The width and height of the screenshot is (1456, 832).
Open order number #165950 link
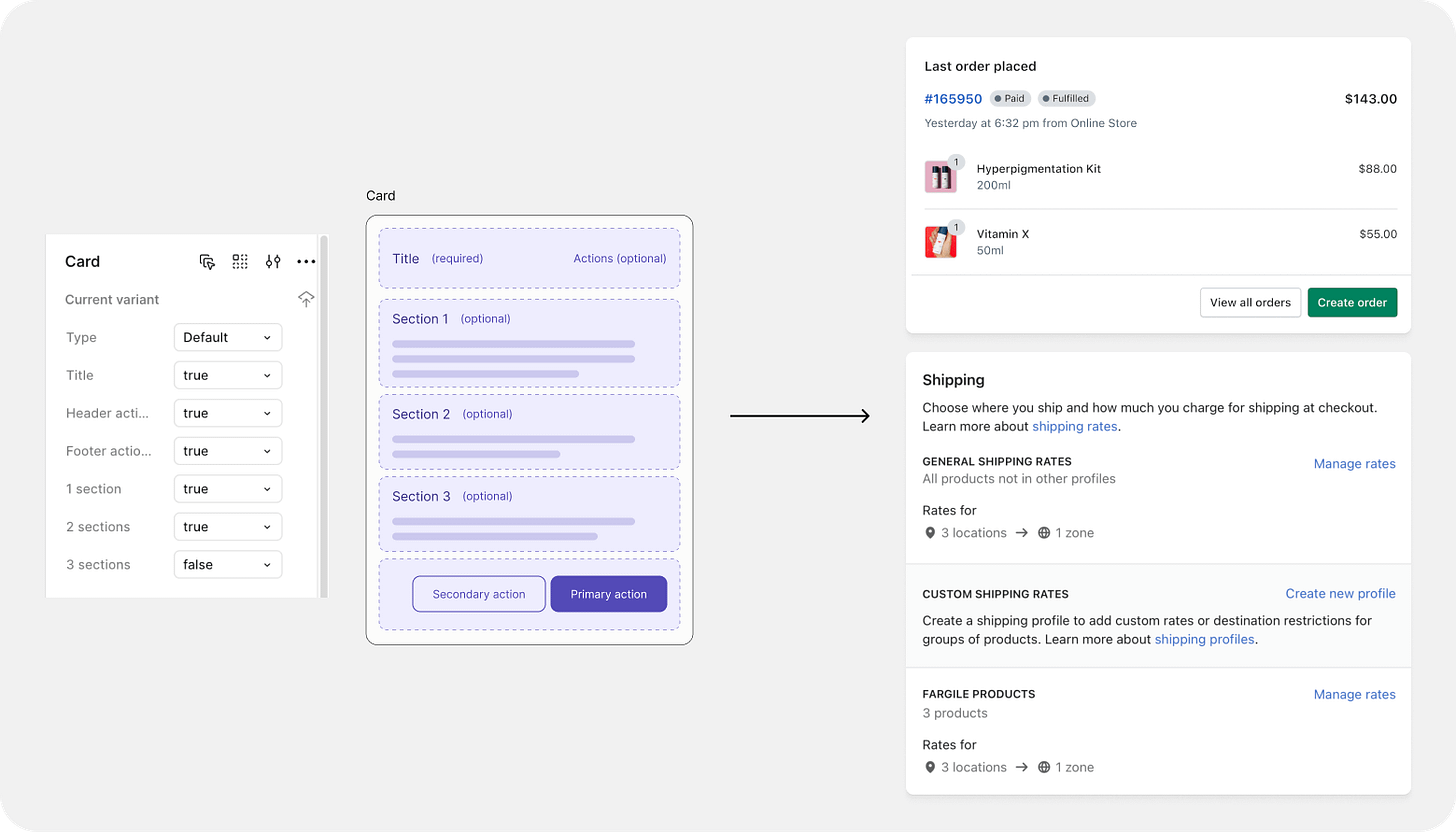(953, 99)
